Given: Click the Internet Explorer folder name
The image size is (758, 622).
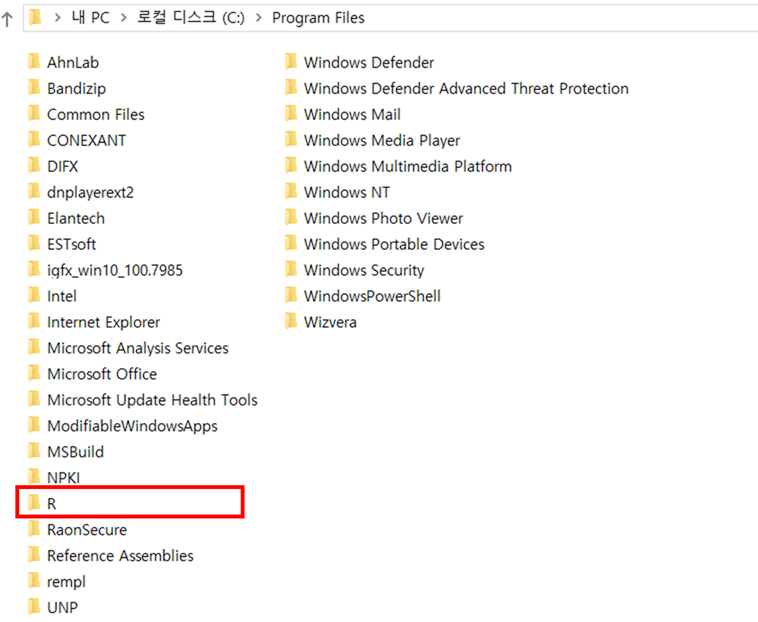Looking at the screenshot, I should [x=103, y=322].
